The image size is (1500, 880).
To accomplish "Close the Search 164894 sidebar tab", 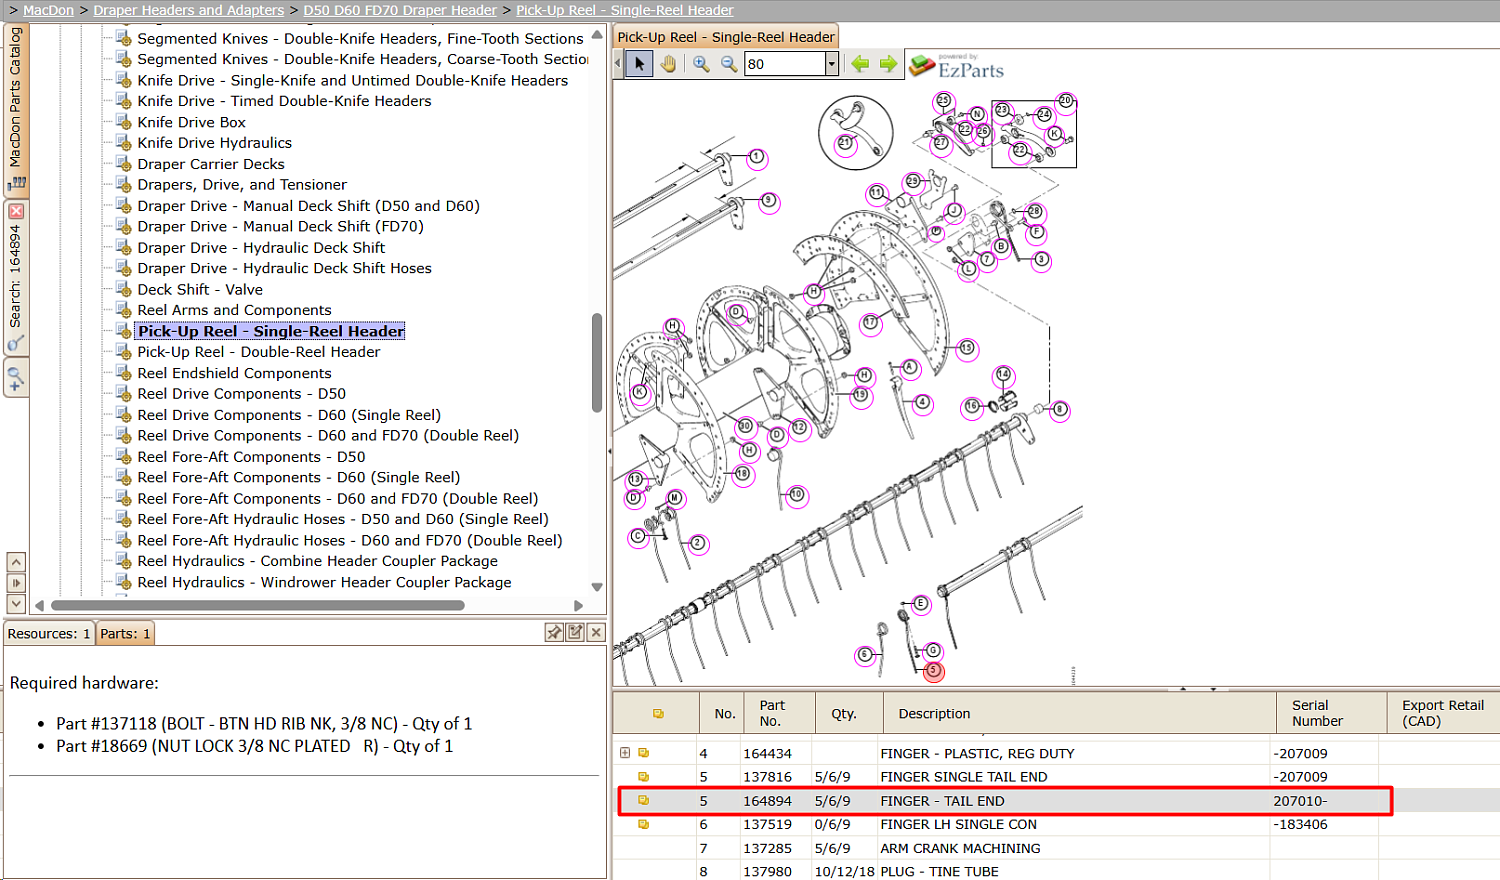I will coord(16,211).
